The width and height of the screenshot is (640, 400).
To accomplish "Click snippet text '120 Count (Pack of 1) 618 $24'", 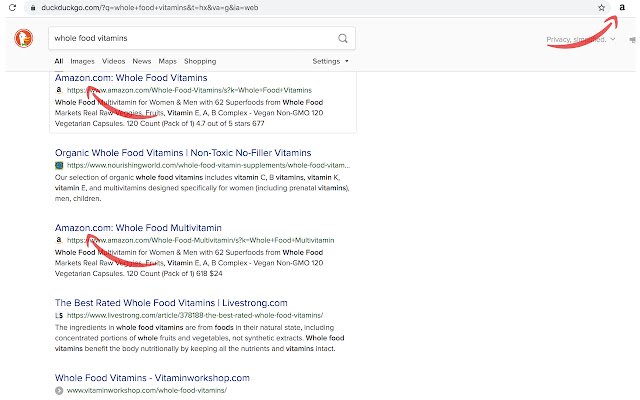I will (175, 273).
